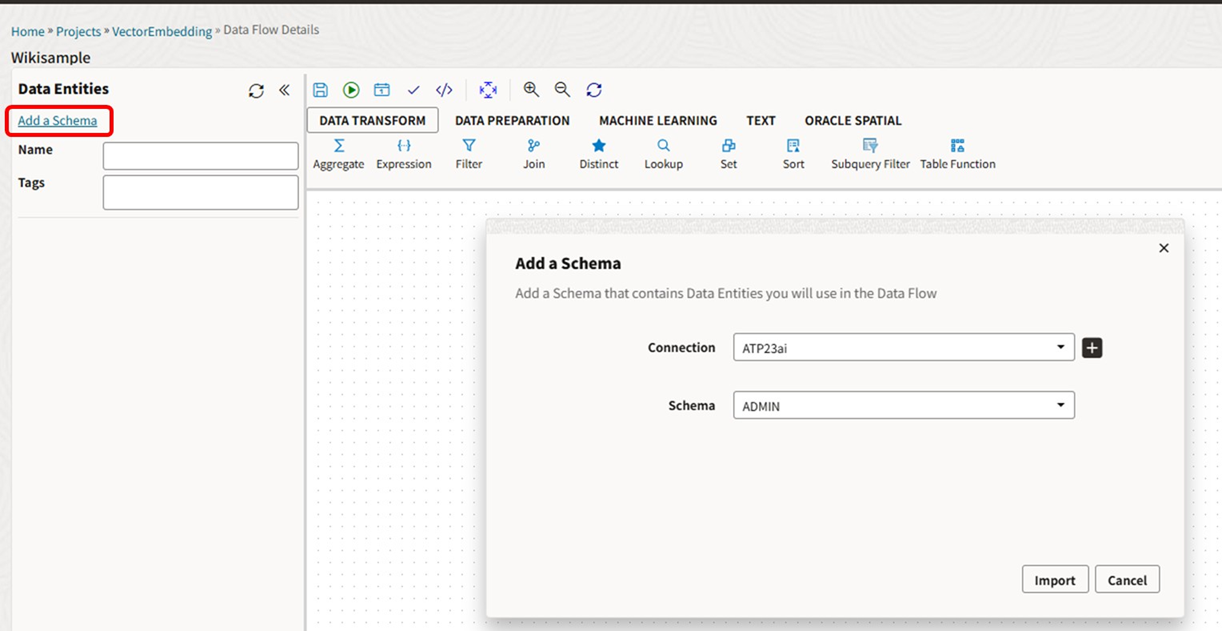Image resolution: width=1222 pixels, height=631 pixels.
Task: Switch to the Data Transform tab
Action: (372, 120)
